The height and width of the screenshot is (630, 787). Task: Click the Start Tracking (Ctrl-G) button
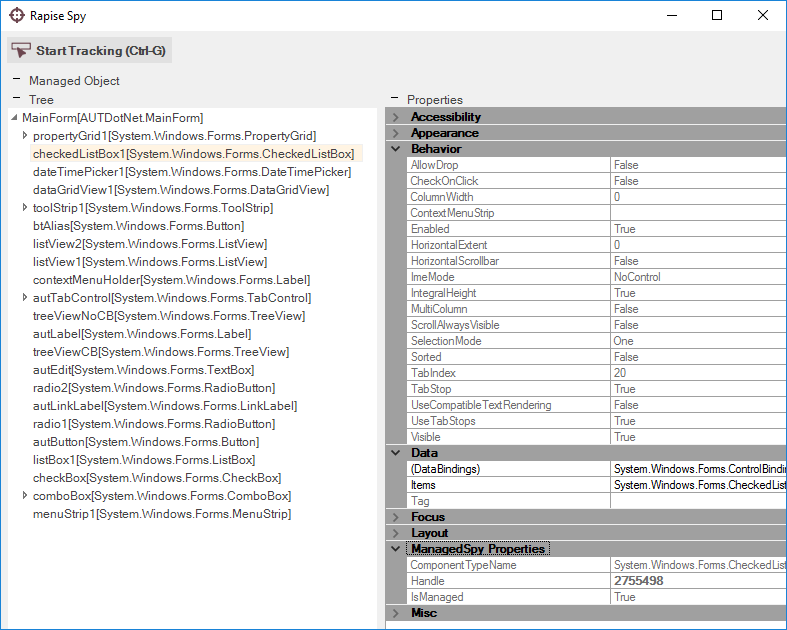click(89, 50)
